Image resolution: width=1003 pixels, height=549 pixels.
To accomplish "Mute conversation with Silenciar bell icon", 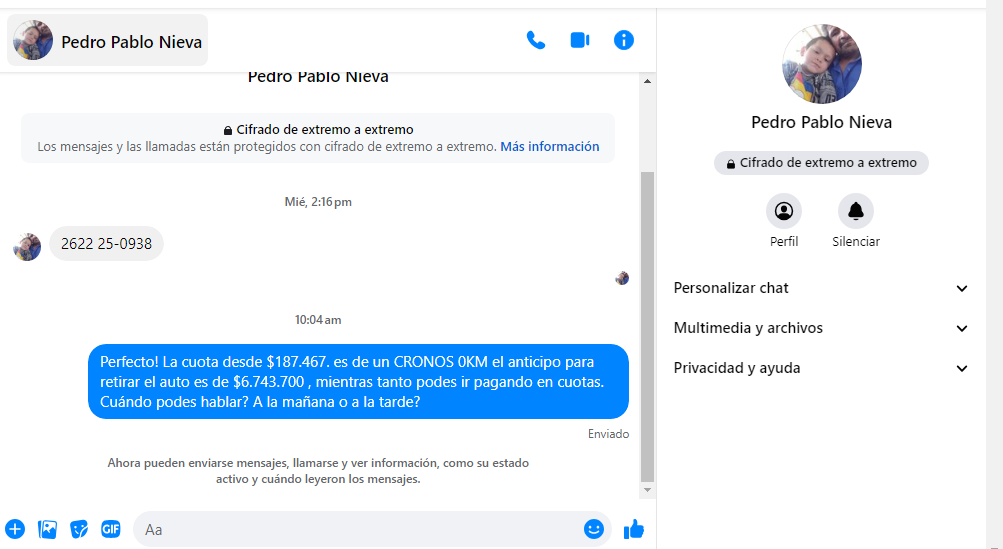I will [x=856, y=211].
